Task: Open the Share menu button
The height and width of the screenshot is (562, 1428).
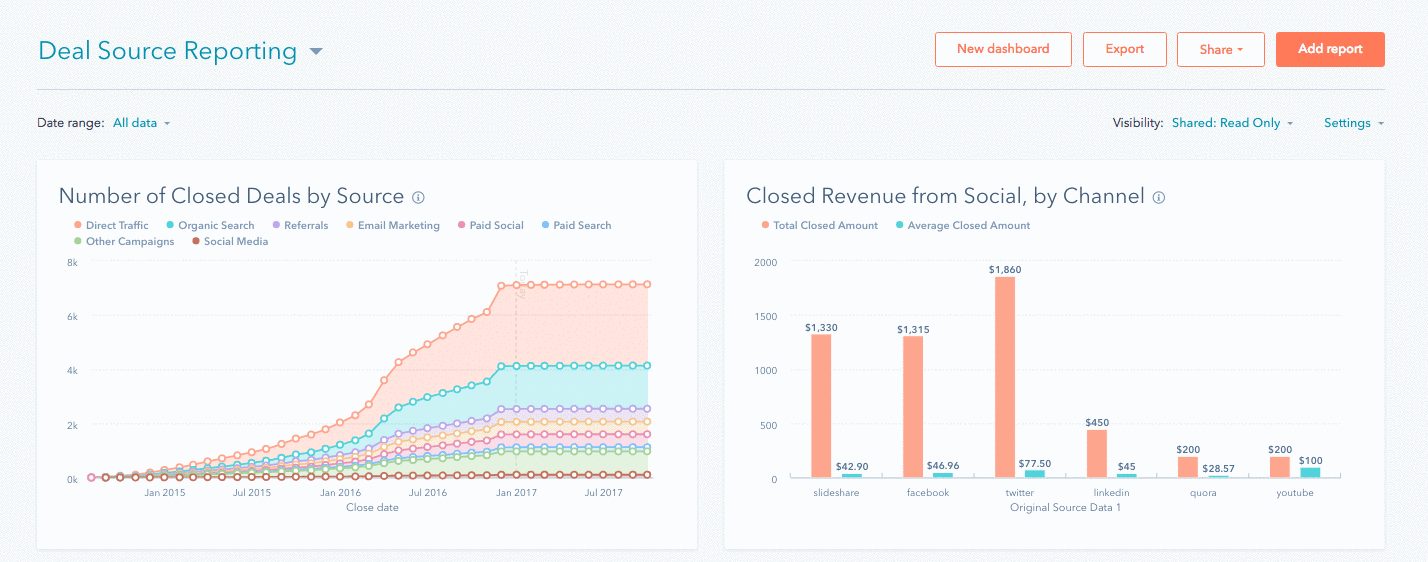Action: tap(1220, 49)
